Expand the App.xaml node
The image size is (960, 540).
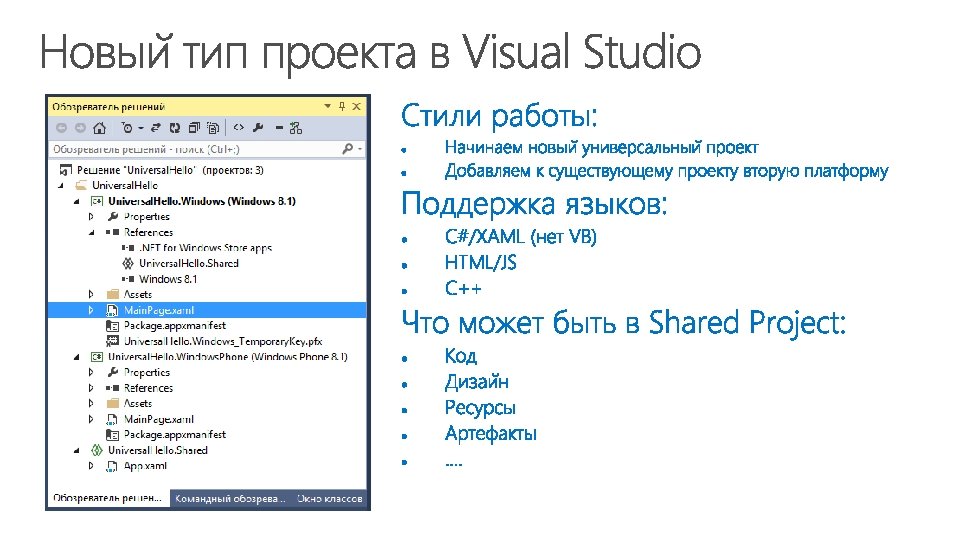point(91,466)
